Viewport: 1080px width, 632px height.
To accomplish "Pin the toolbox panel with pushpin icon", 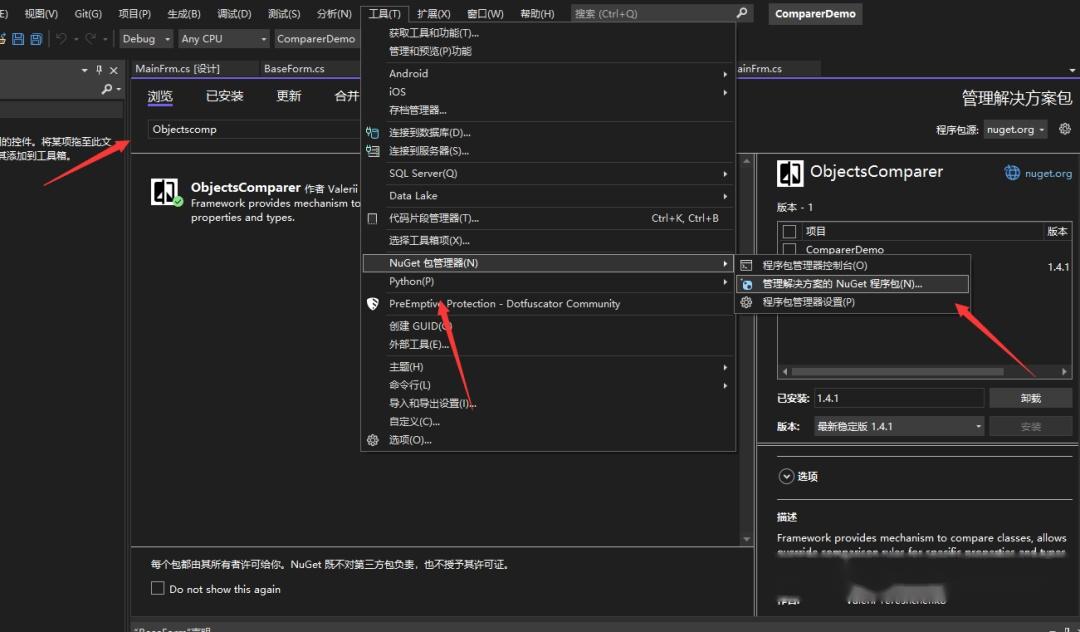I will click(99, 70).
